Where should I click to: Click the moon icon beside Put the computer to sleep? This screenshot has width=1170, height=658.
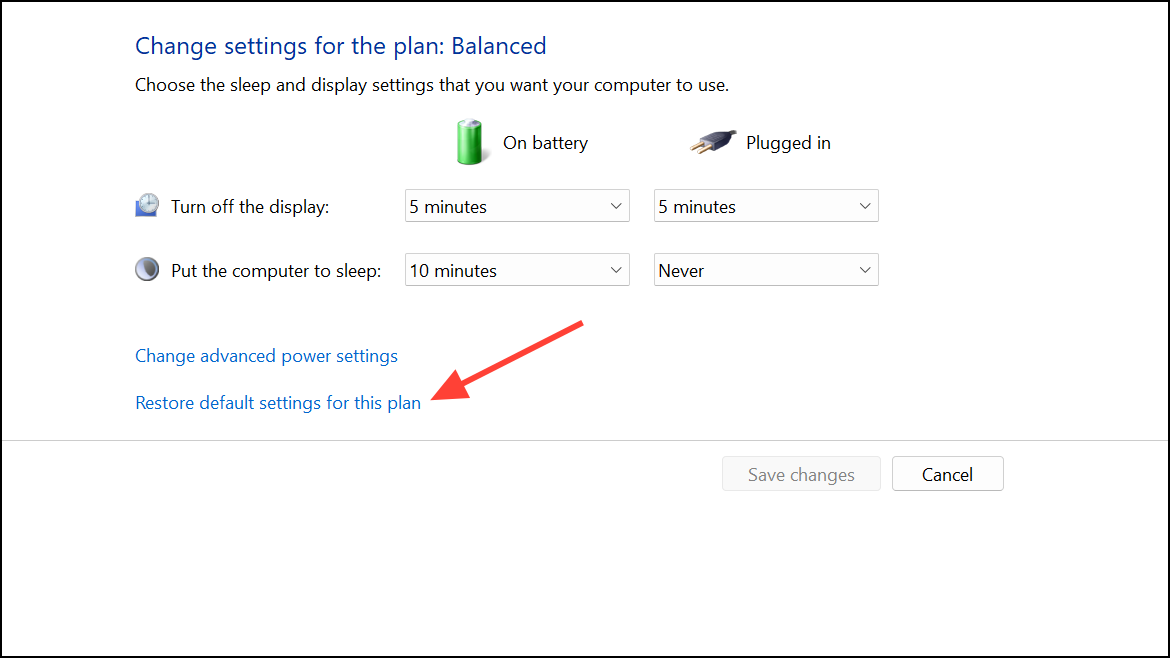pos(146,270)
